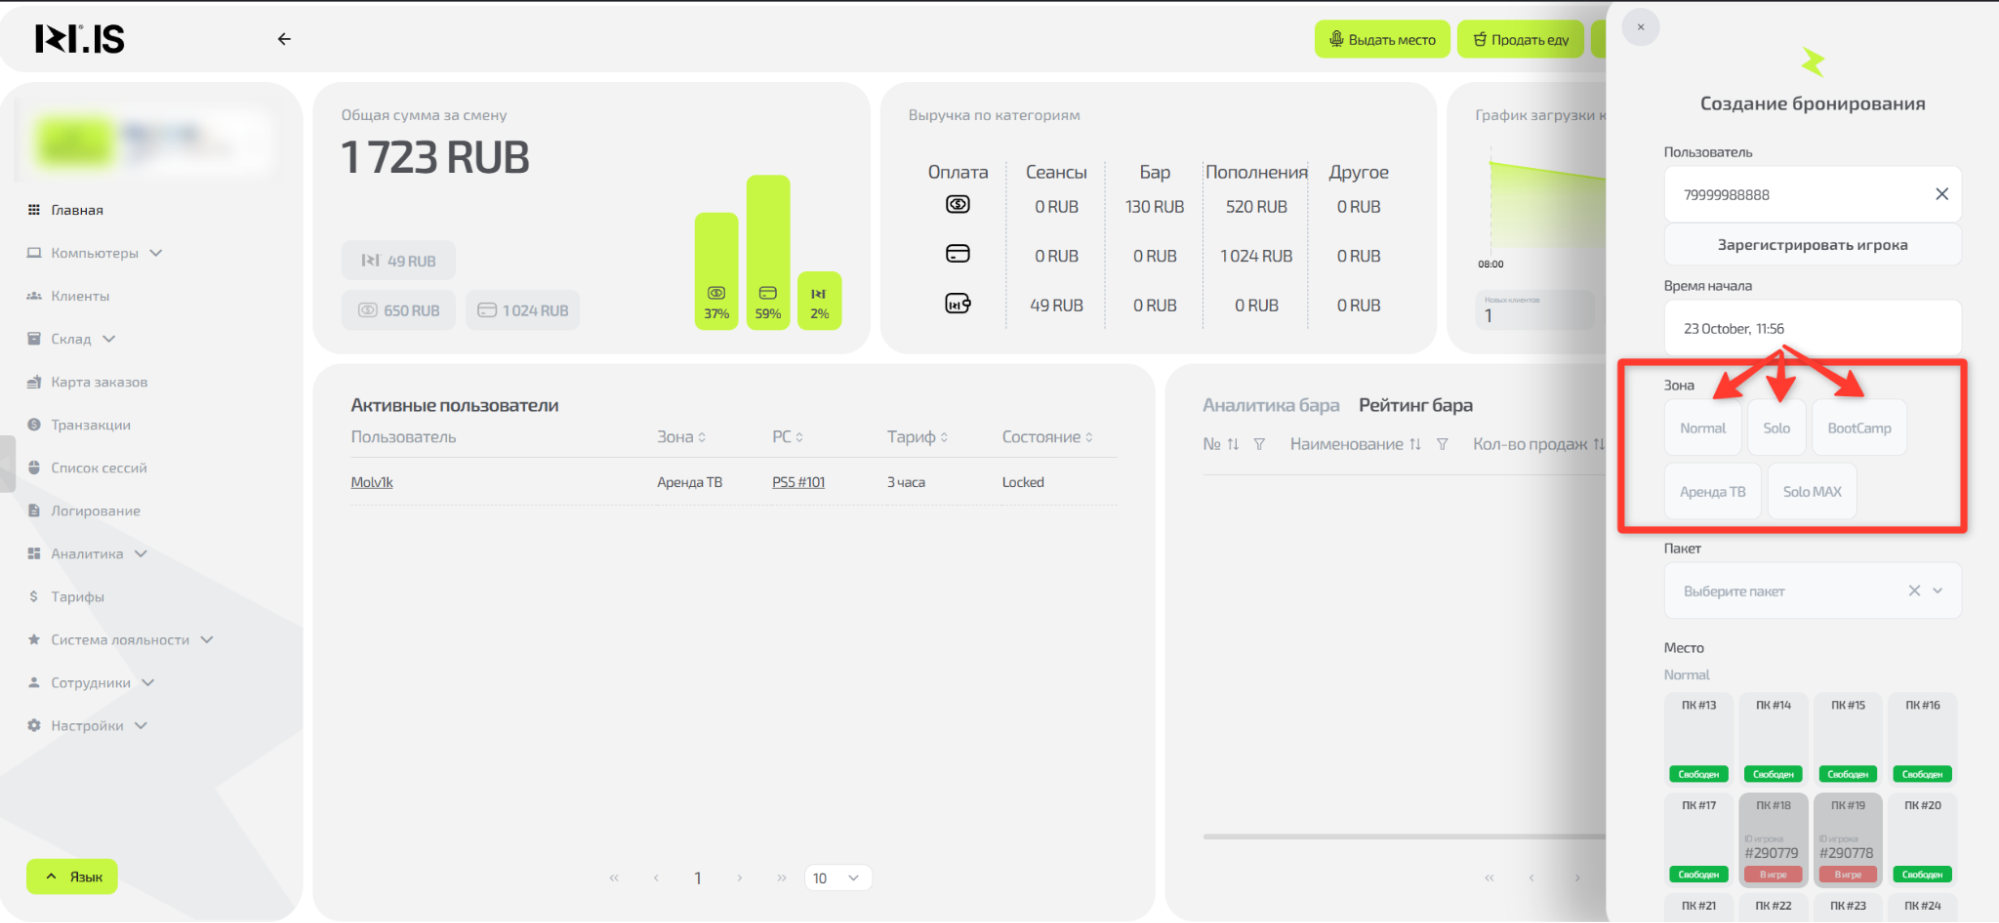
Task: Click filter icon next to Наименование column
Action: point(1442,444)
